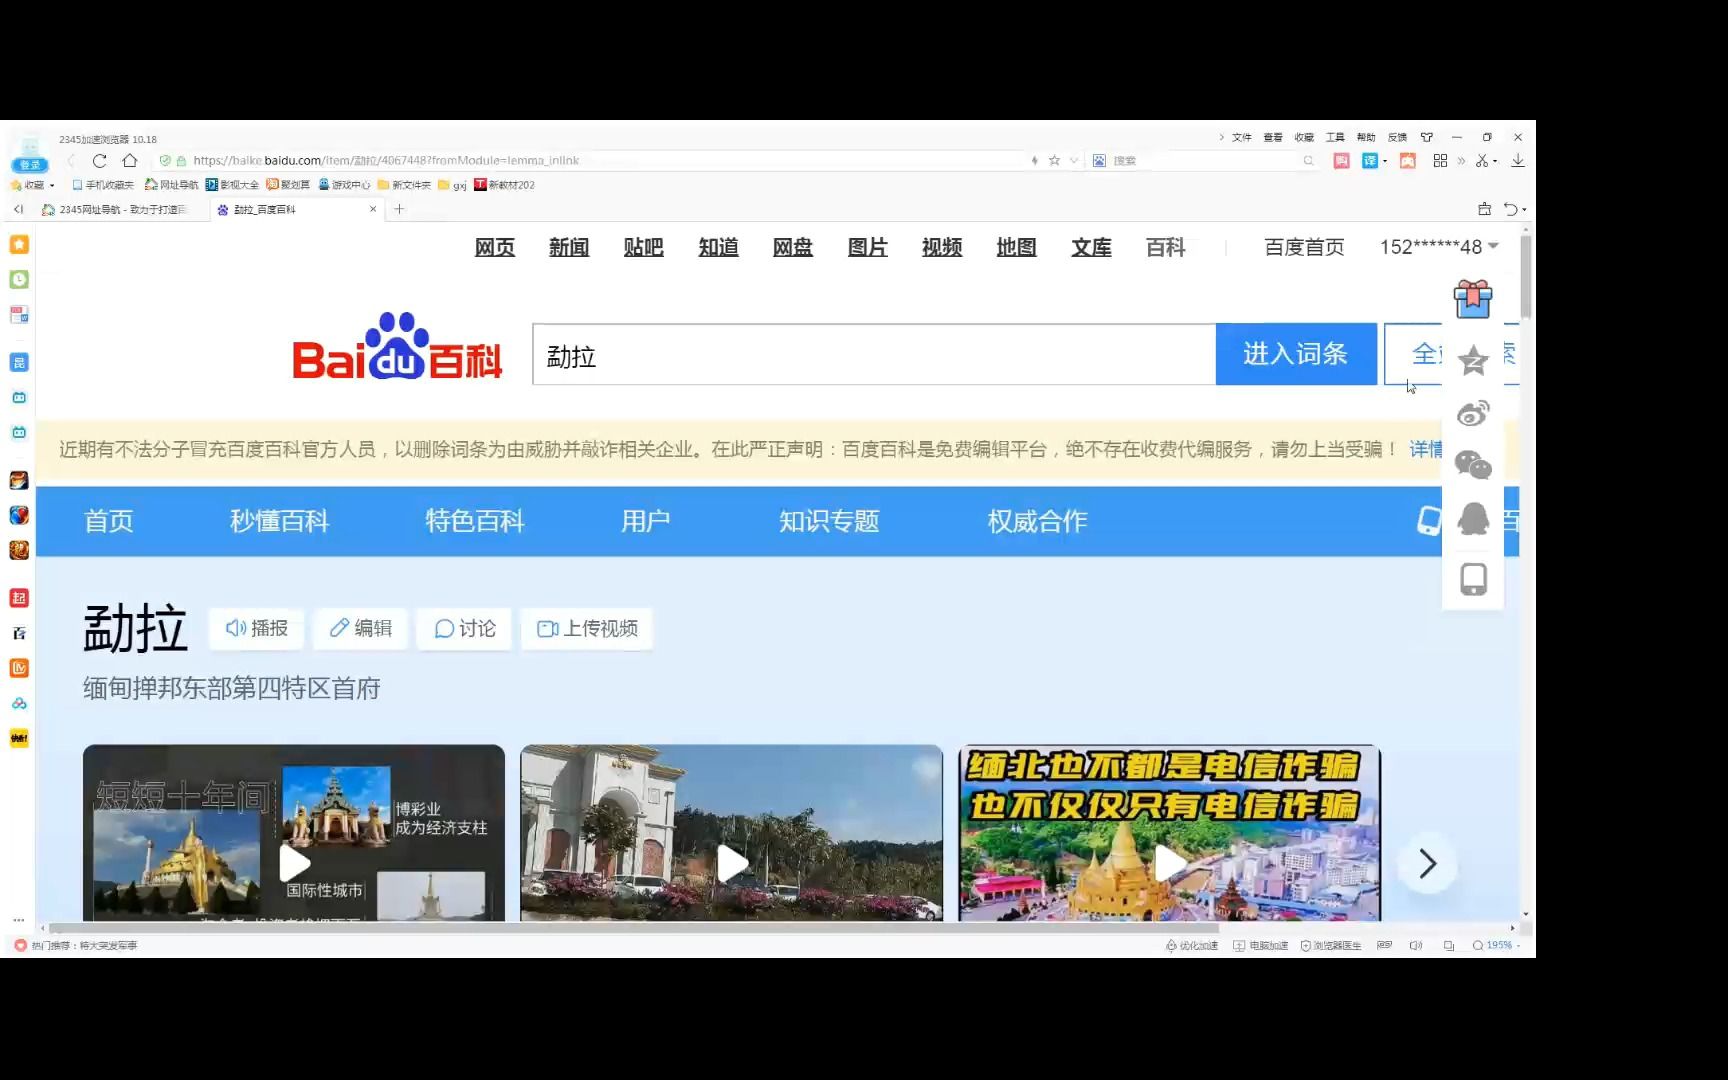The width and height of the screenshot is (1728, 1080).
Task: Click the 上传视频 button
Action: pos(587,628)
